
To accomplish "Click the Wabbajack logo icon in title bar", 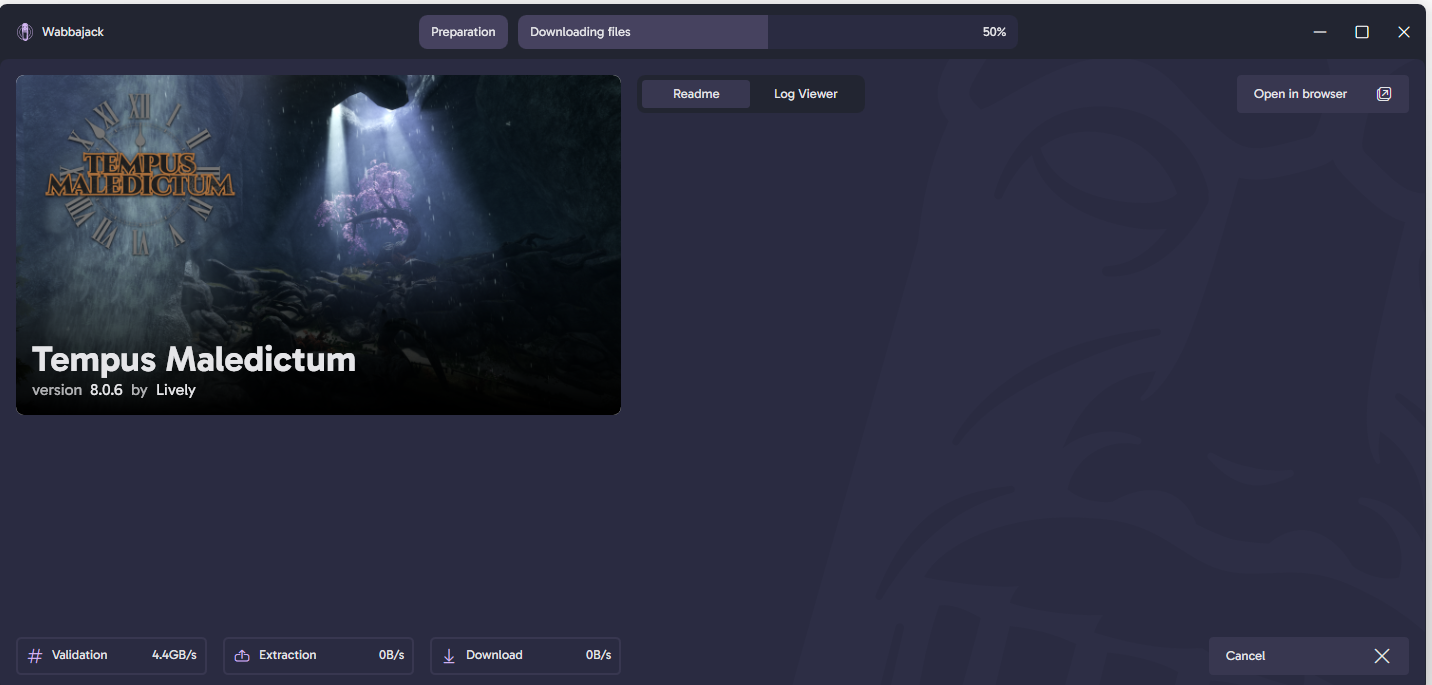I will point(24,32).
